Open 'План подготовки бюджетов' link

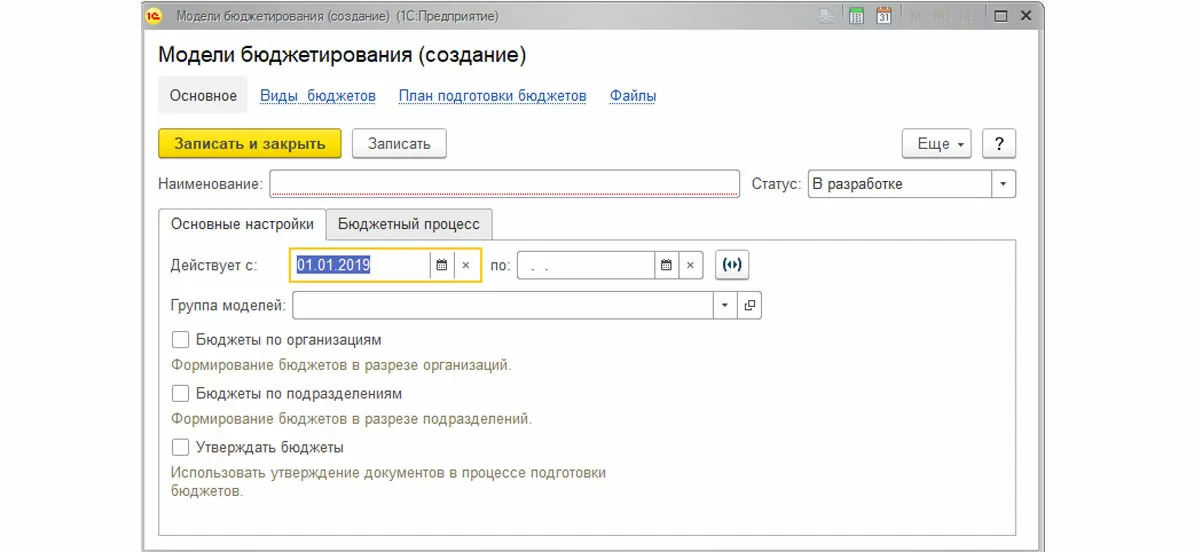tap(492, 96)
